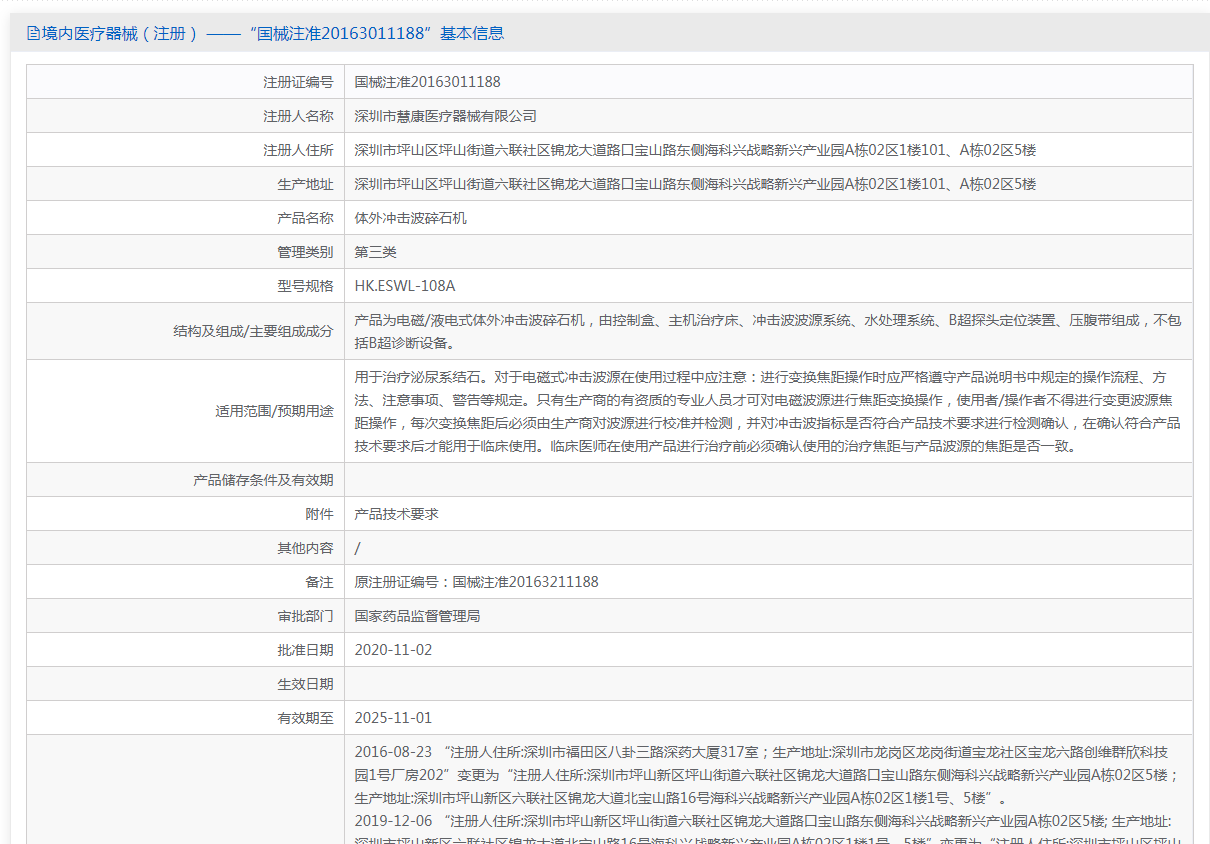Select the approval date 2020-11-02
This screenshot has width=1210, height=844.
393,650
